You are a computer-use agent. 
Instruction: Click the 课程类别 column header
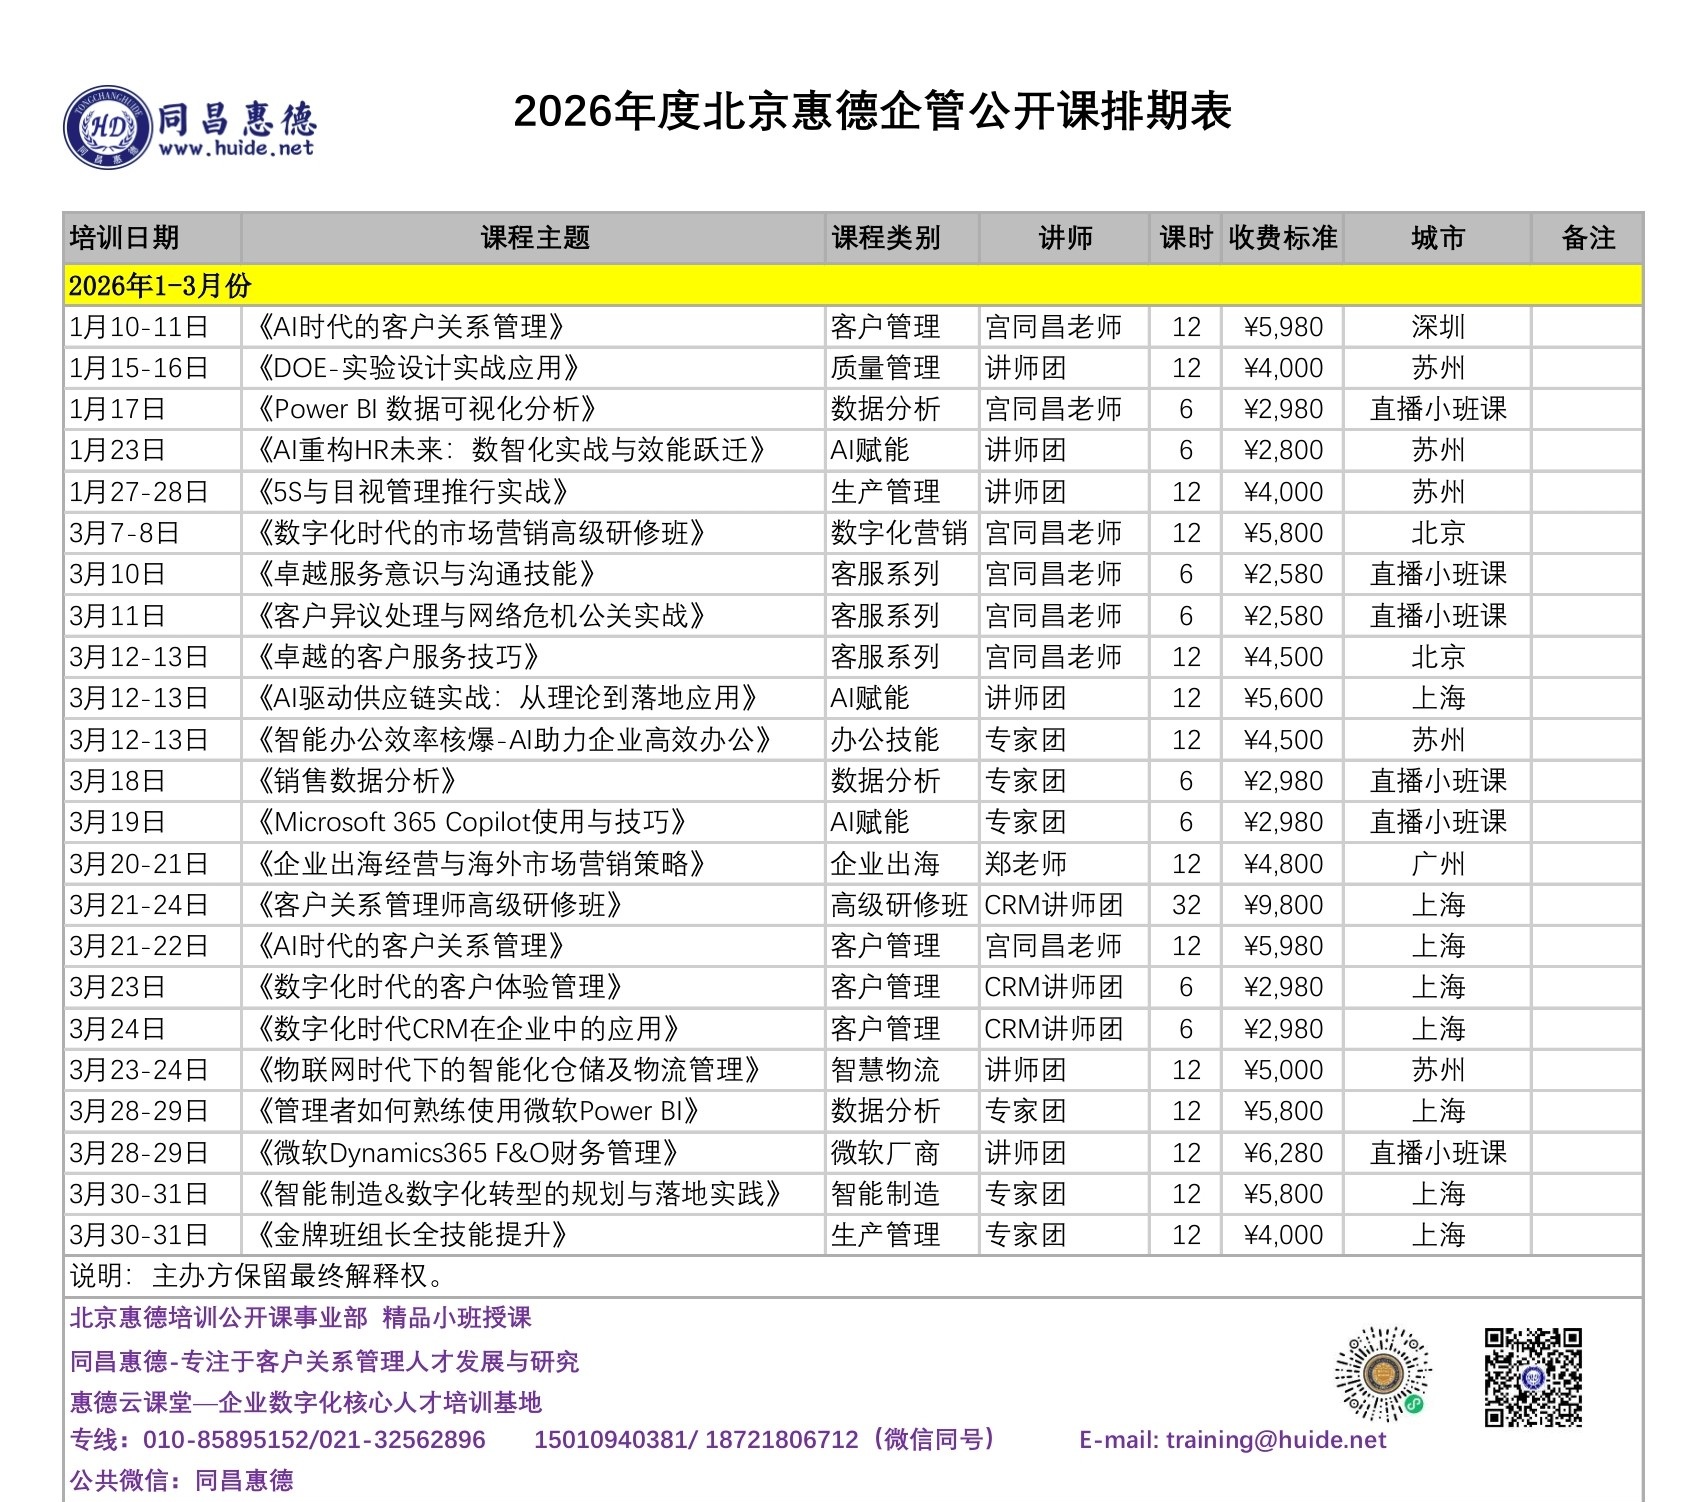886,238
